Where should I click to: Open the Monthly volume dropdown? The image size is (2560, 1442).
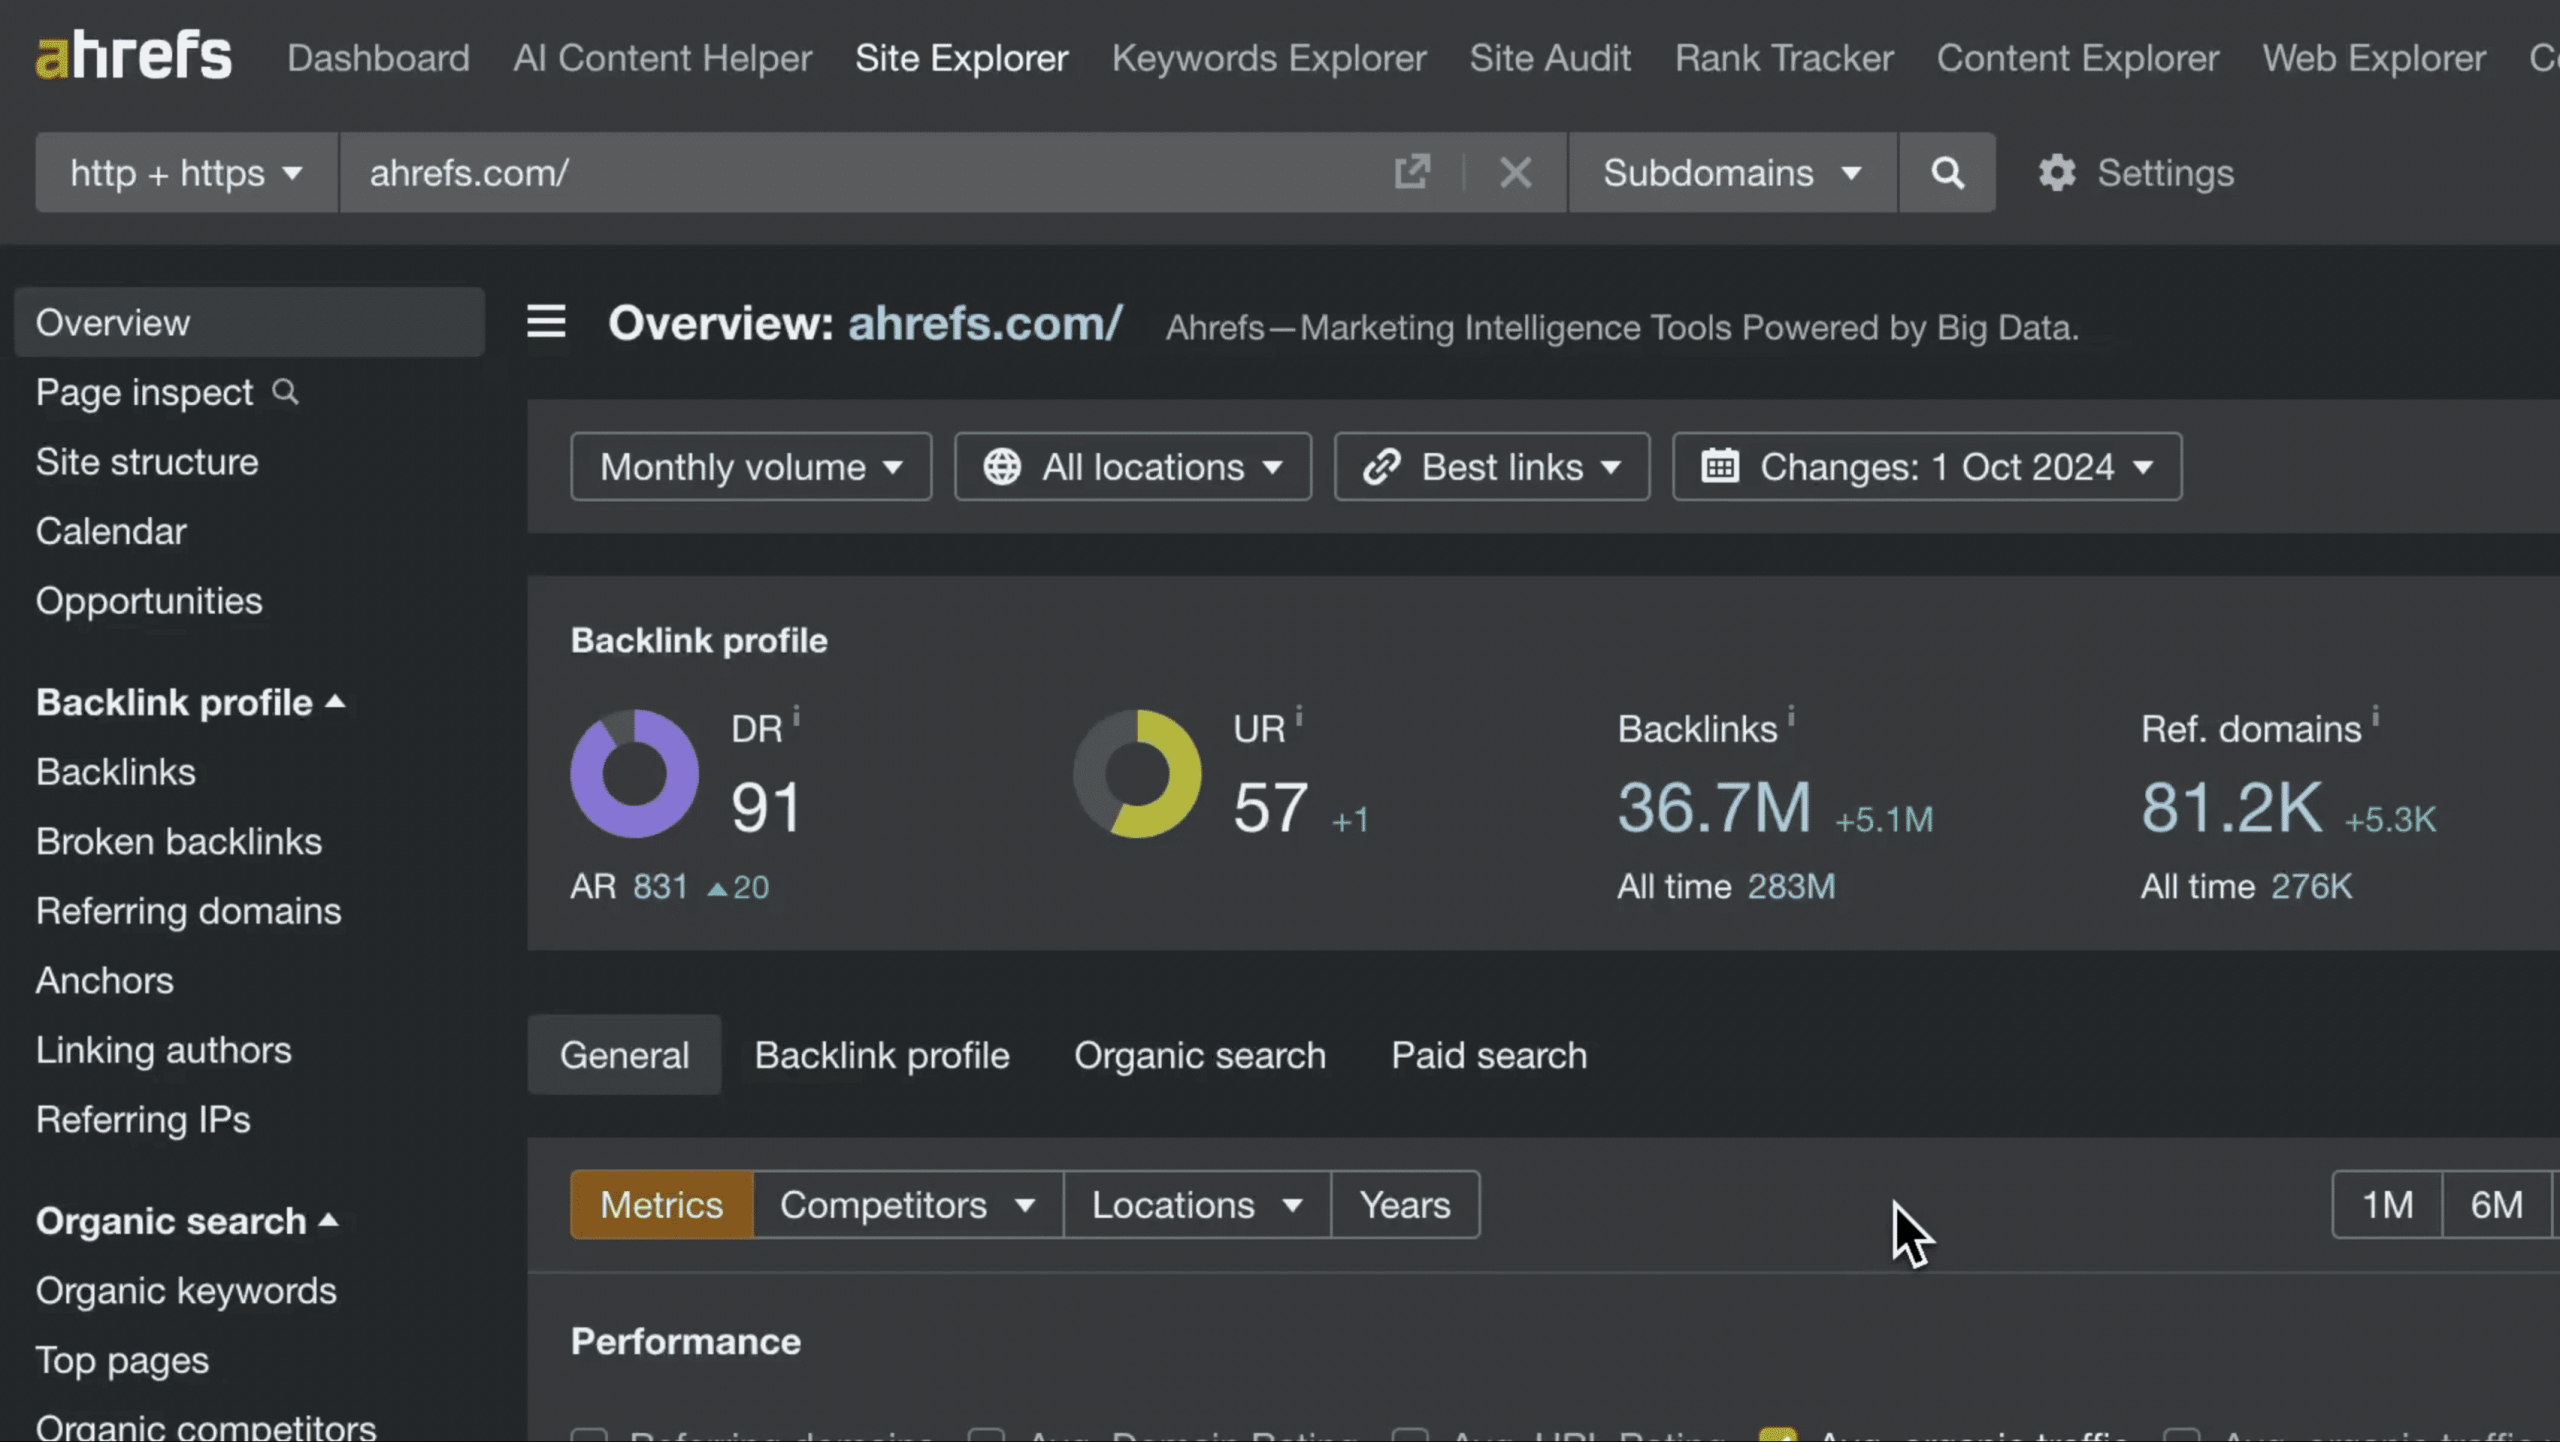click(751, 466)
